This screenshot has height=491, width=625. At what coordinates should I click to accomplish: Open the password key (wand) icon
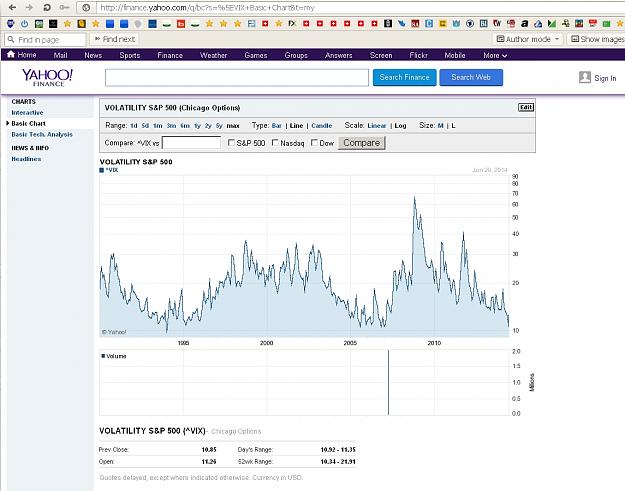64,7
